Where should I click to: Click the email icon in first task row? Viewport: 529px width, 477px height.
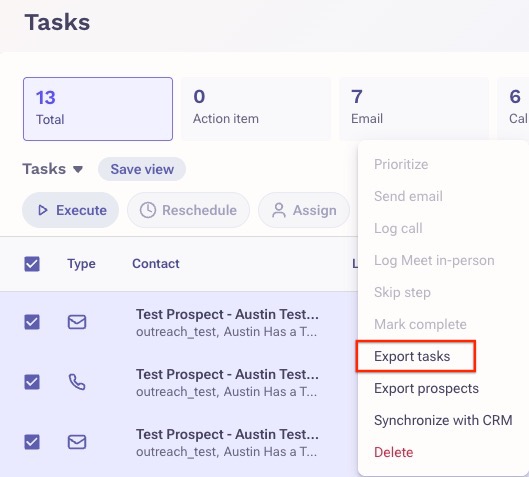tap(77, 322)
